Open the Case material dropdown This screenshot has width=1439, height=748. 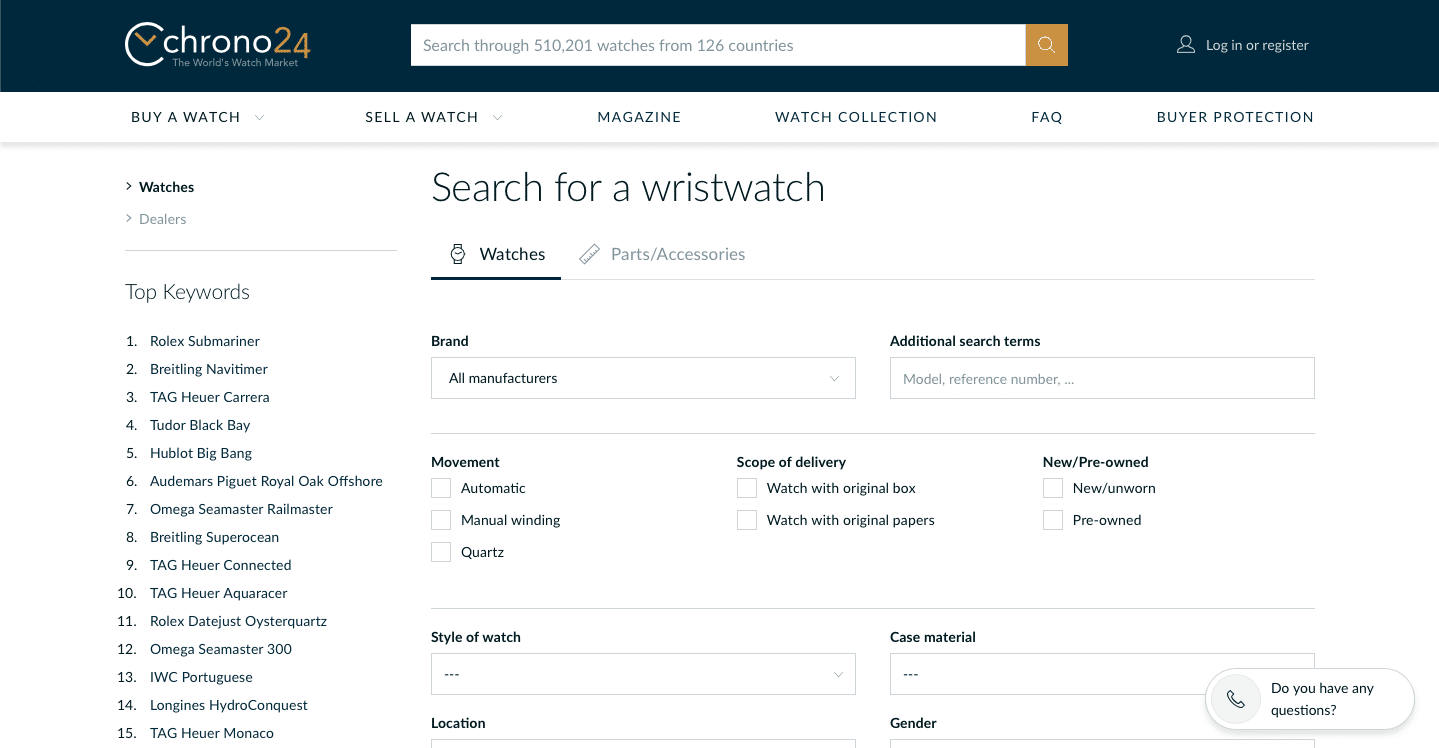[x=1102, y=674]
